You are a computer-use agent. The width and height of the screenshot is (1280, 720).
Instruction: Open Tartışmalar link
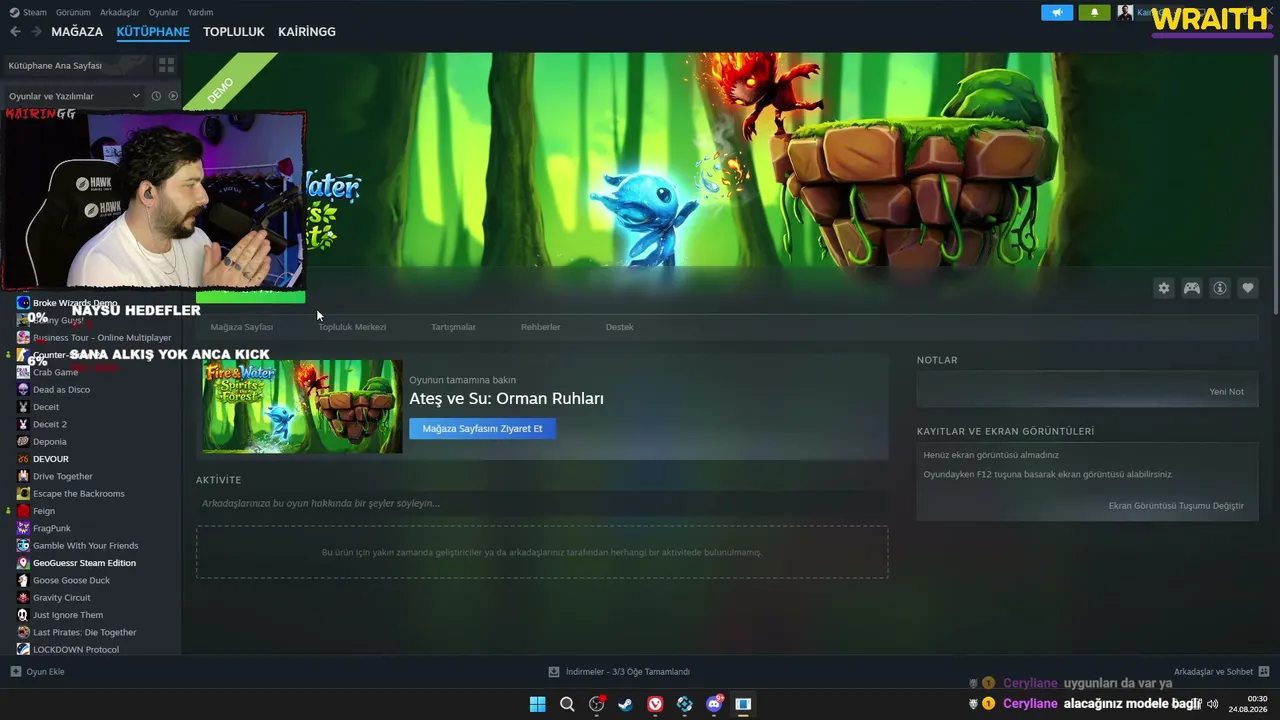point(453,327)
